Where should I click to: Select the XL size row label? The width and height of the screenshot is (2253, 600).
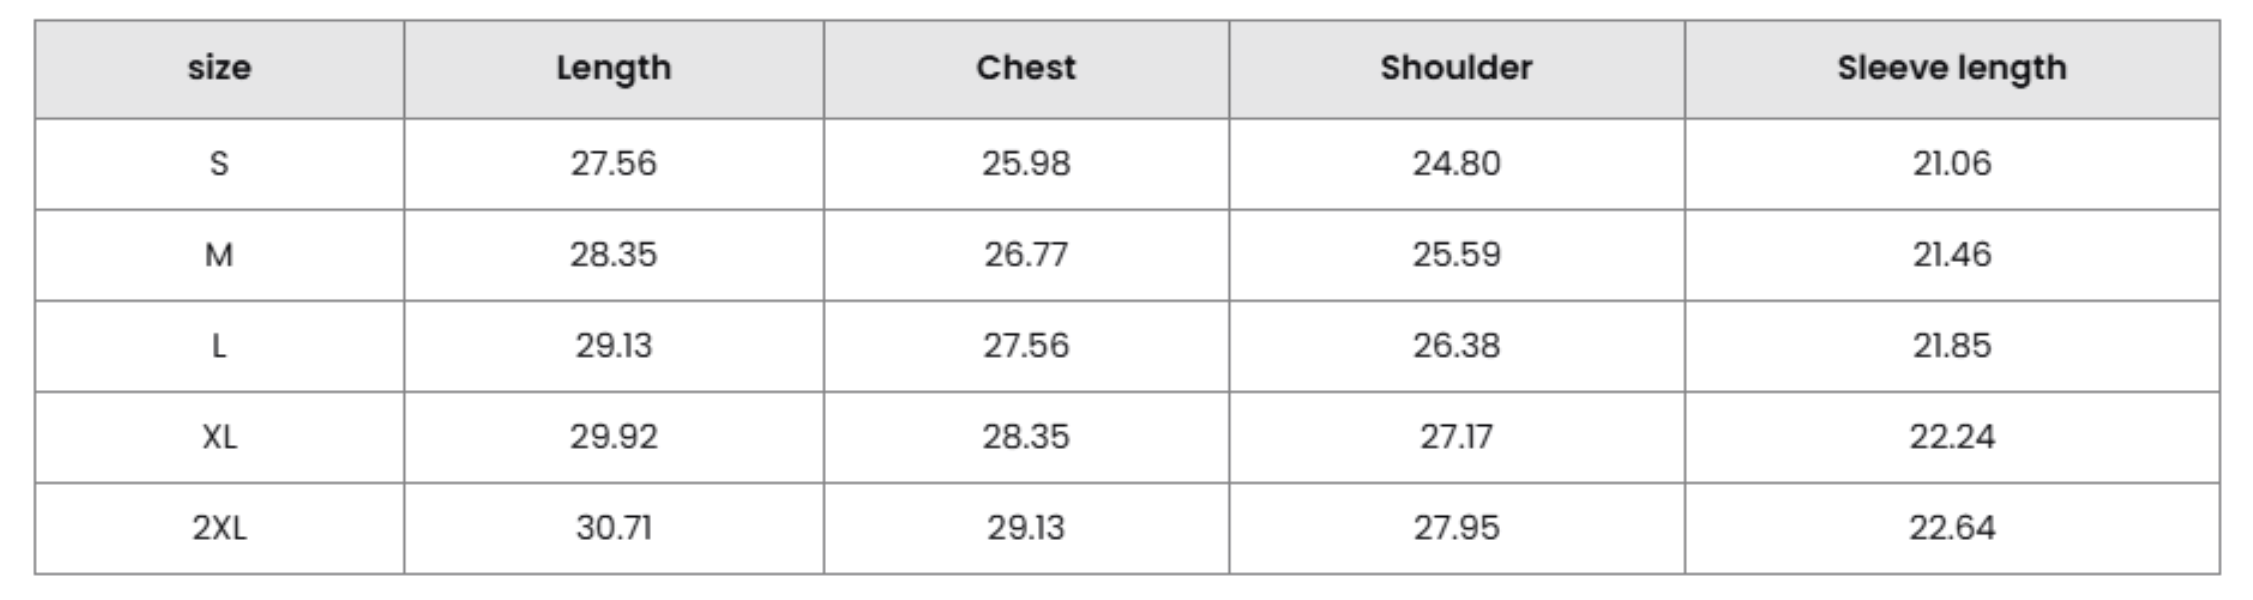coord(219,437)
